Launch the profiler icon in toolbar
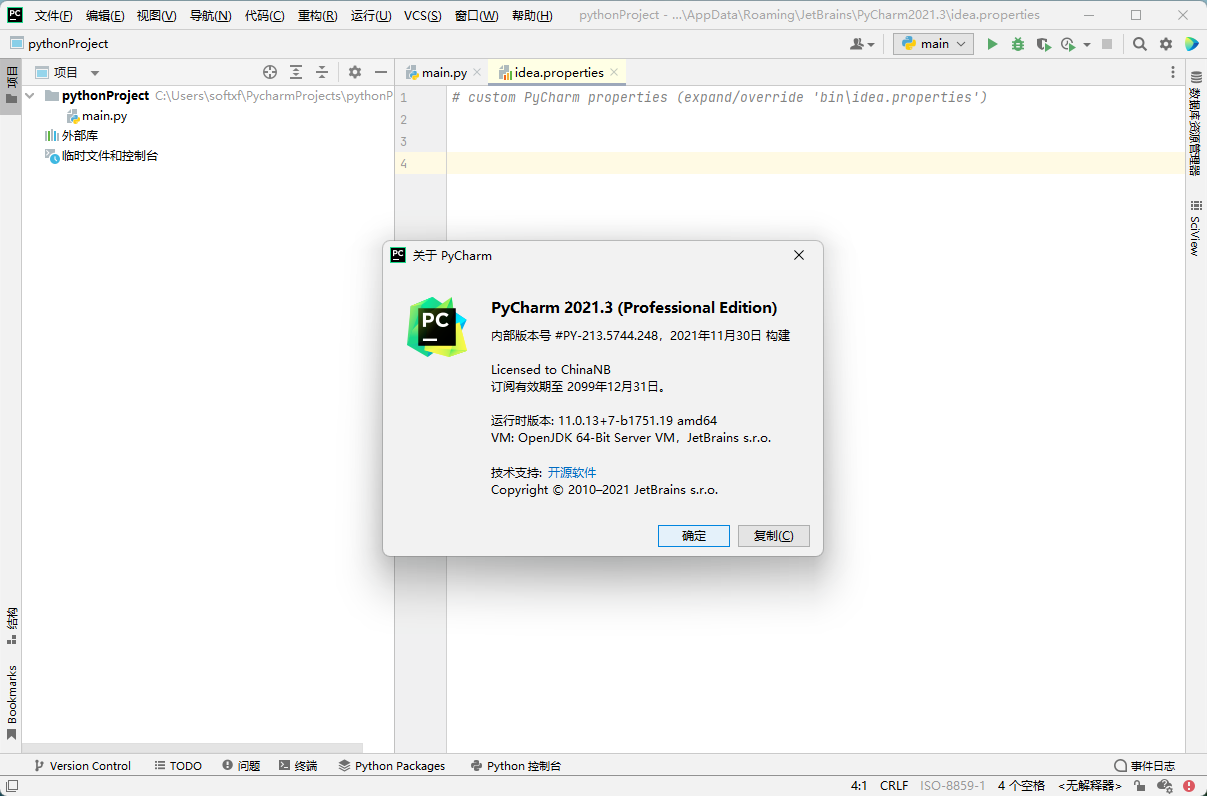 (x=1068, y=44)
